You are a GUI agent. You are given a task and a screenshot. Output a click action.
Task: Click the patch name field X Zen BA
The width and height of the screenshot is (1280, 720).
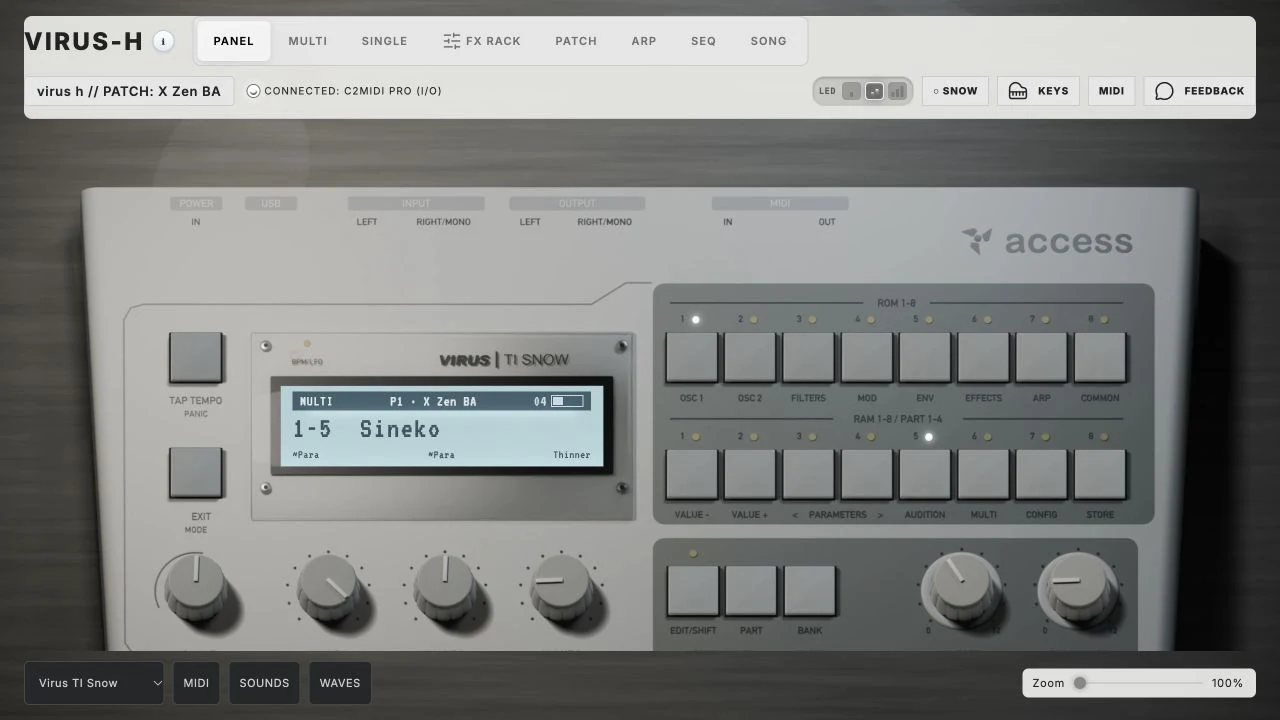click(x=129, y=91)
